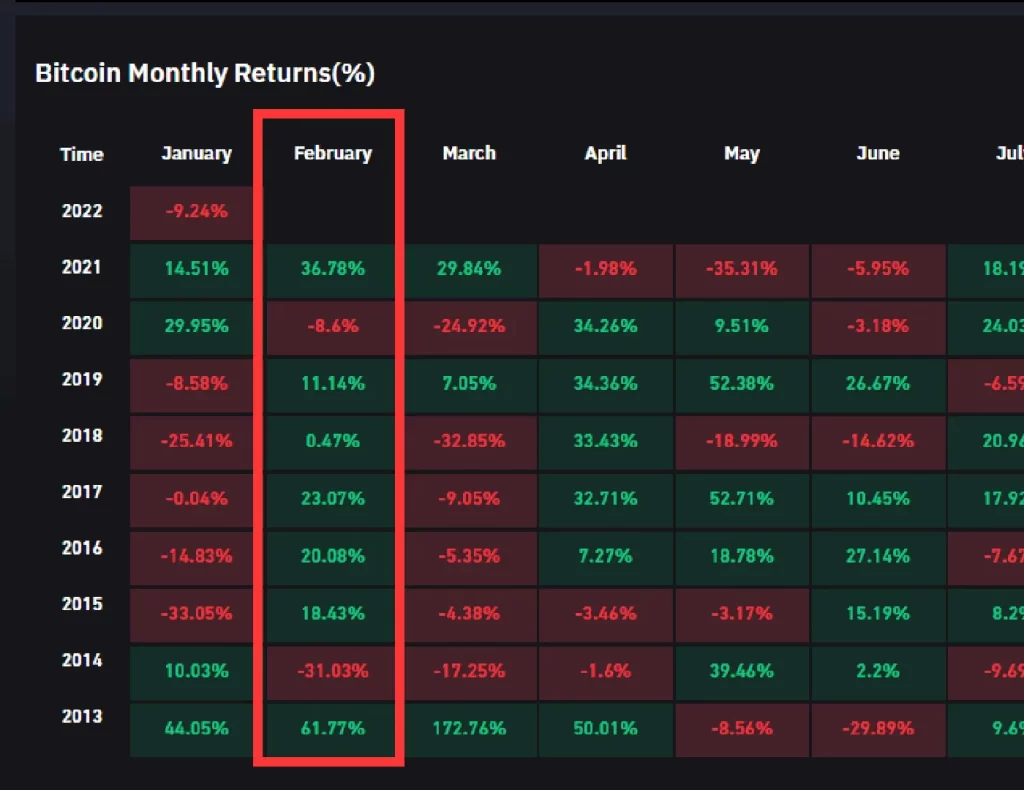Select the March column header
This screenshot has height=790, width=1024.
(x=469, y=153)
